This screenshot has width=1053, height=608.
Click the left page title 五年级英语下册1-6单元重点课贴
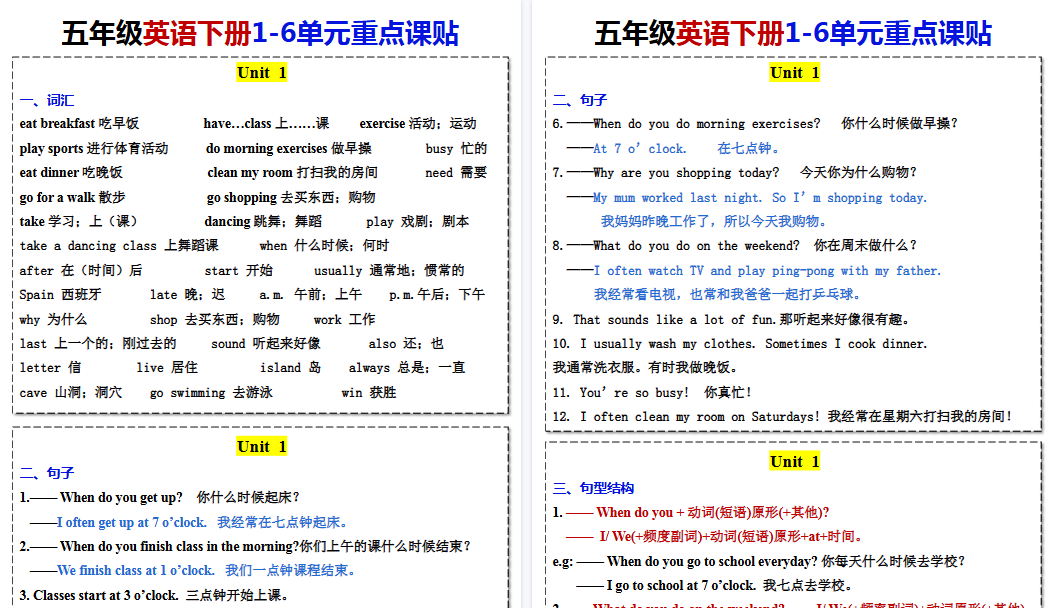pyautogui.click(x=261, y=34)
